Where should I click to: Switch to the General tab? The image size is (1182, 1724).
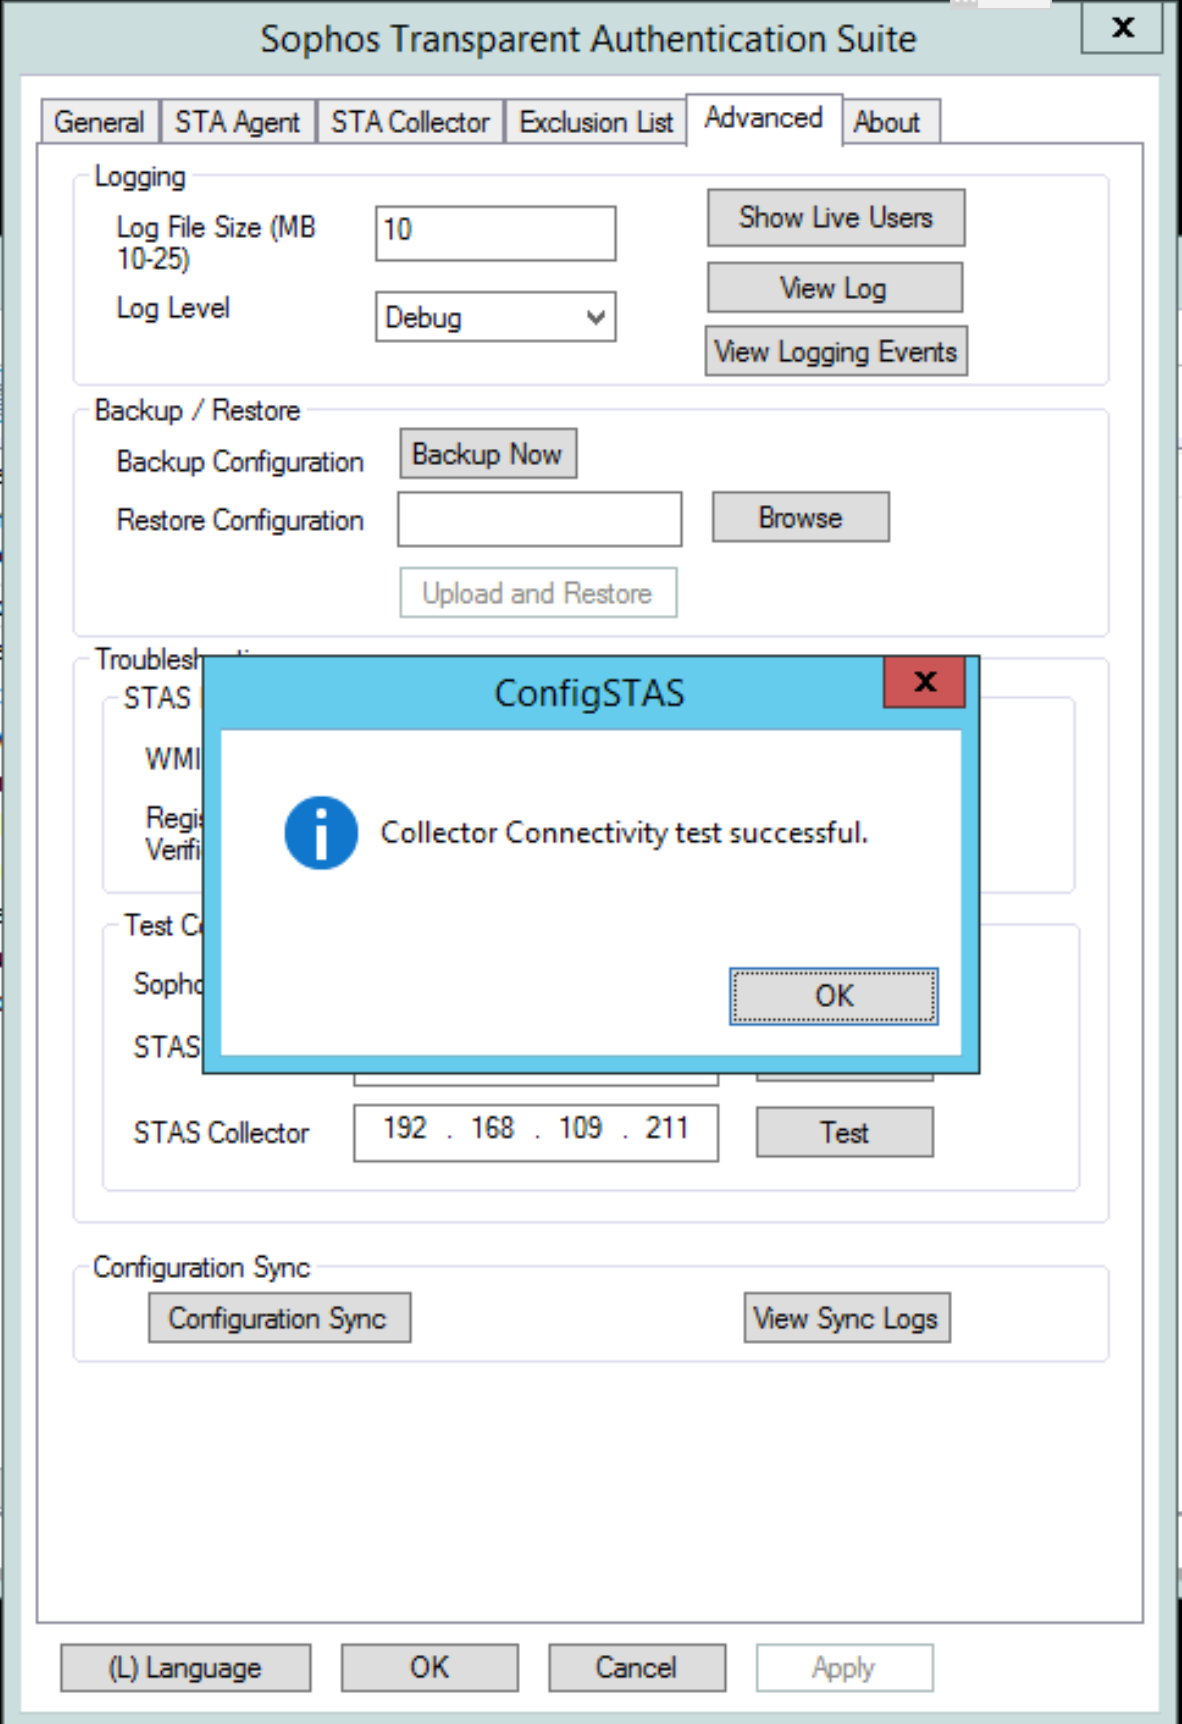99,122
